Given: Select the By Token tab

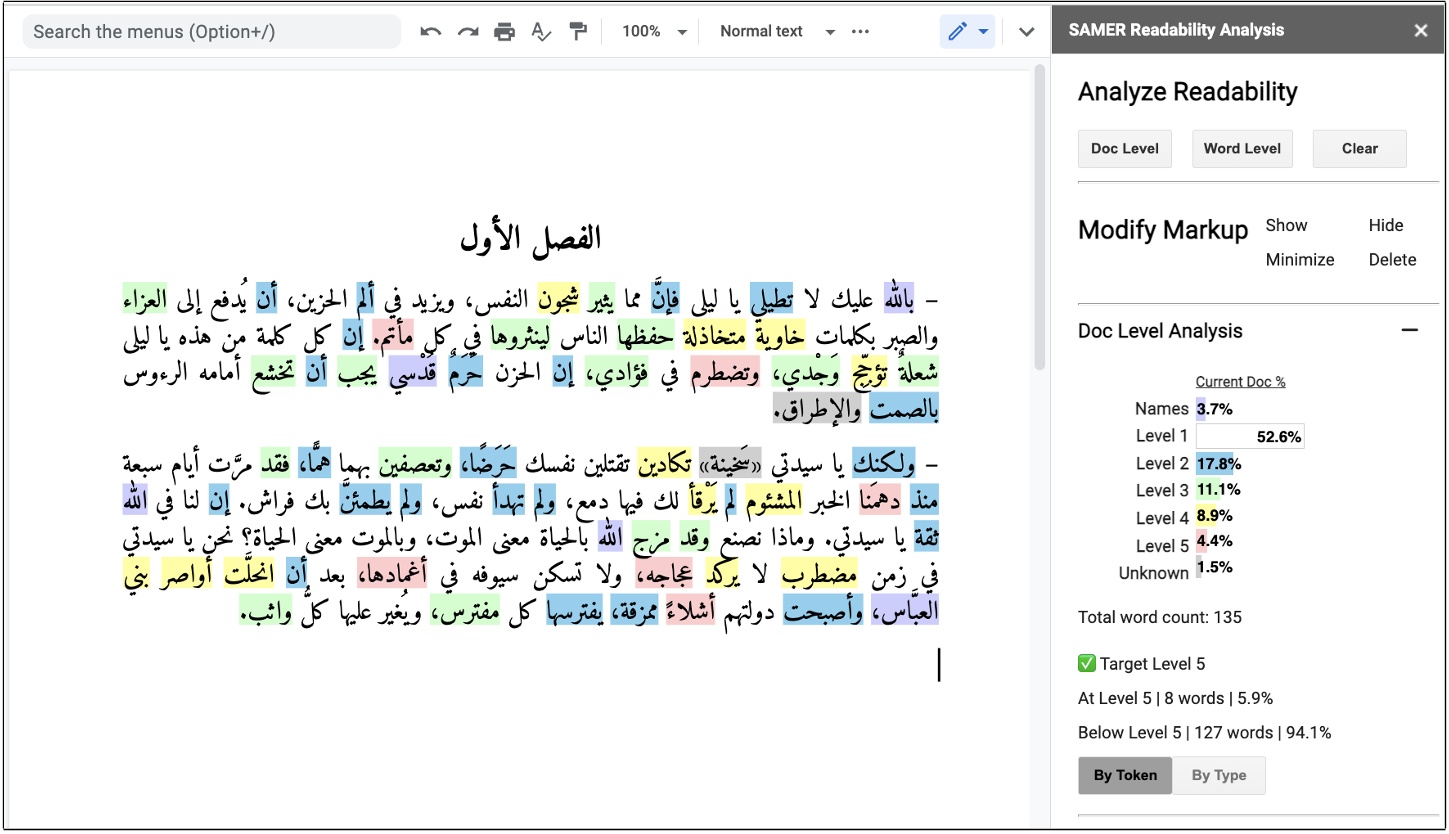Looking at the screenshot, I should point(1124,775).
